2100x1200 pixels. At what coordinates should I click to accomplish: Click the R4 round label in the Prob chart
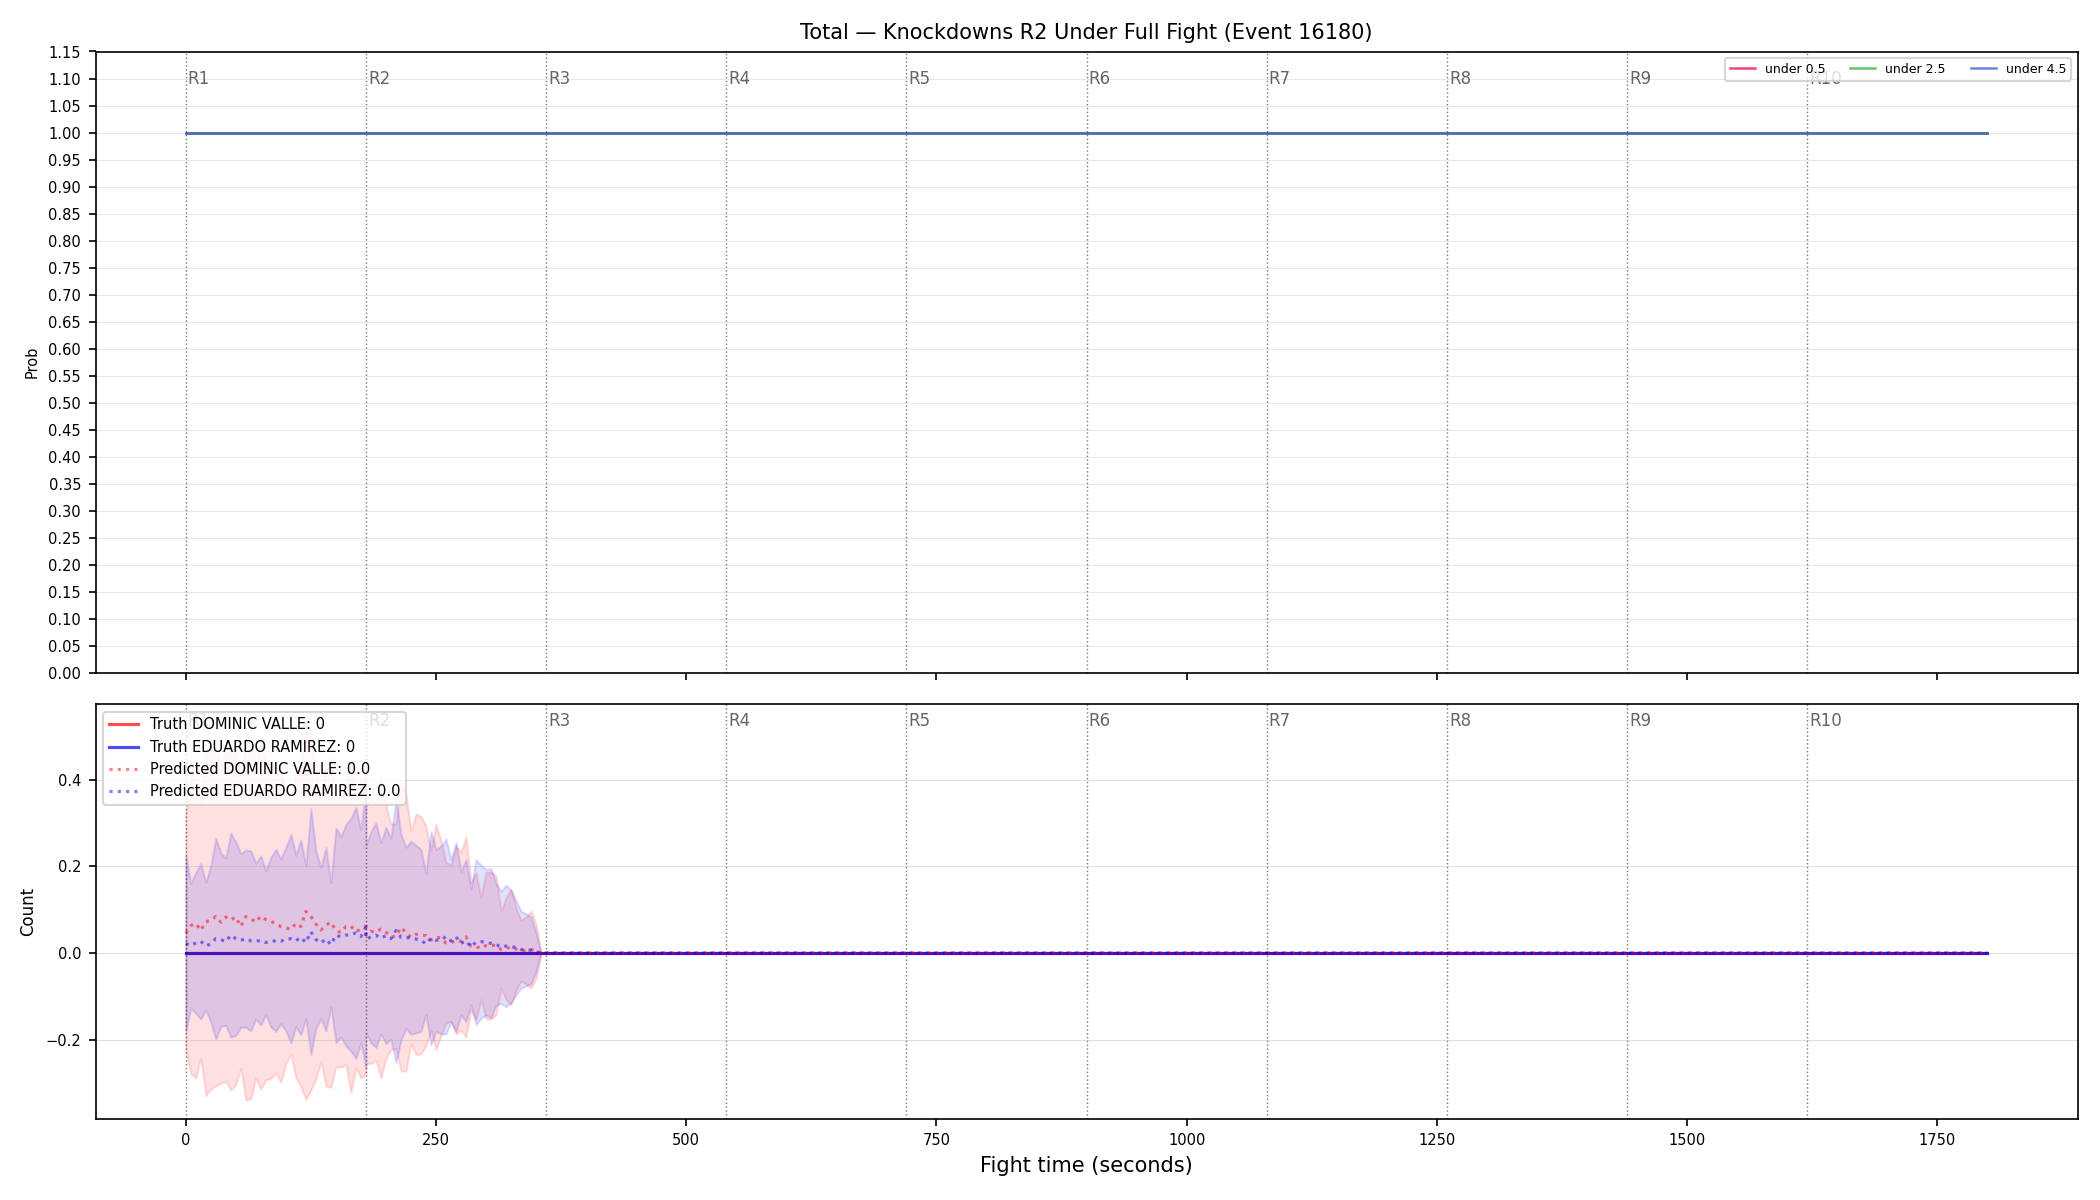pos(739,78)
